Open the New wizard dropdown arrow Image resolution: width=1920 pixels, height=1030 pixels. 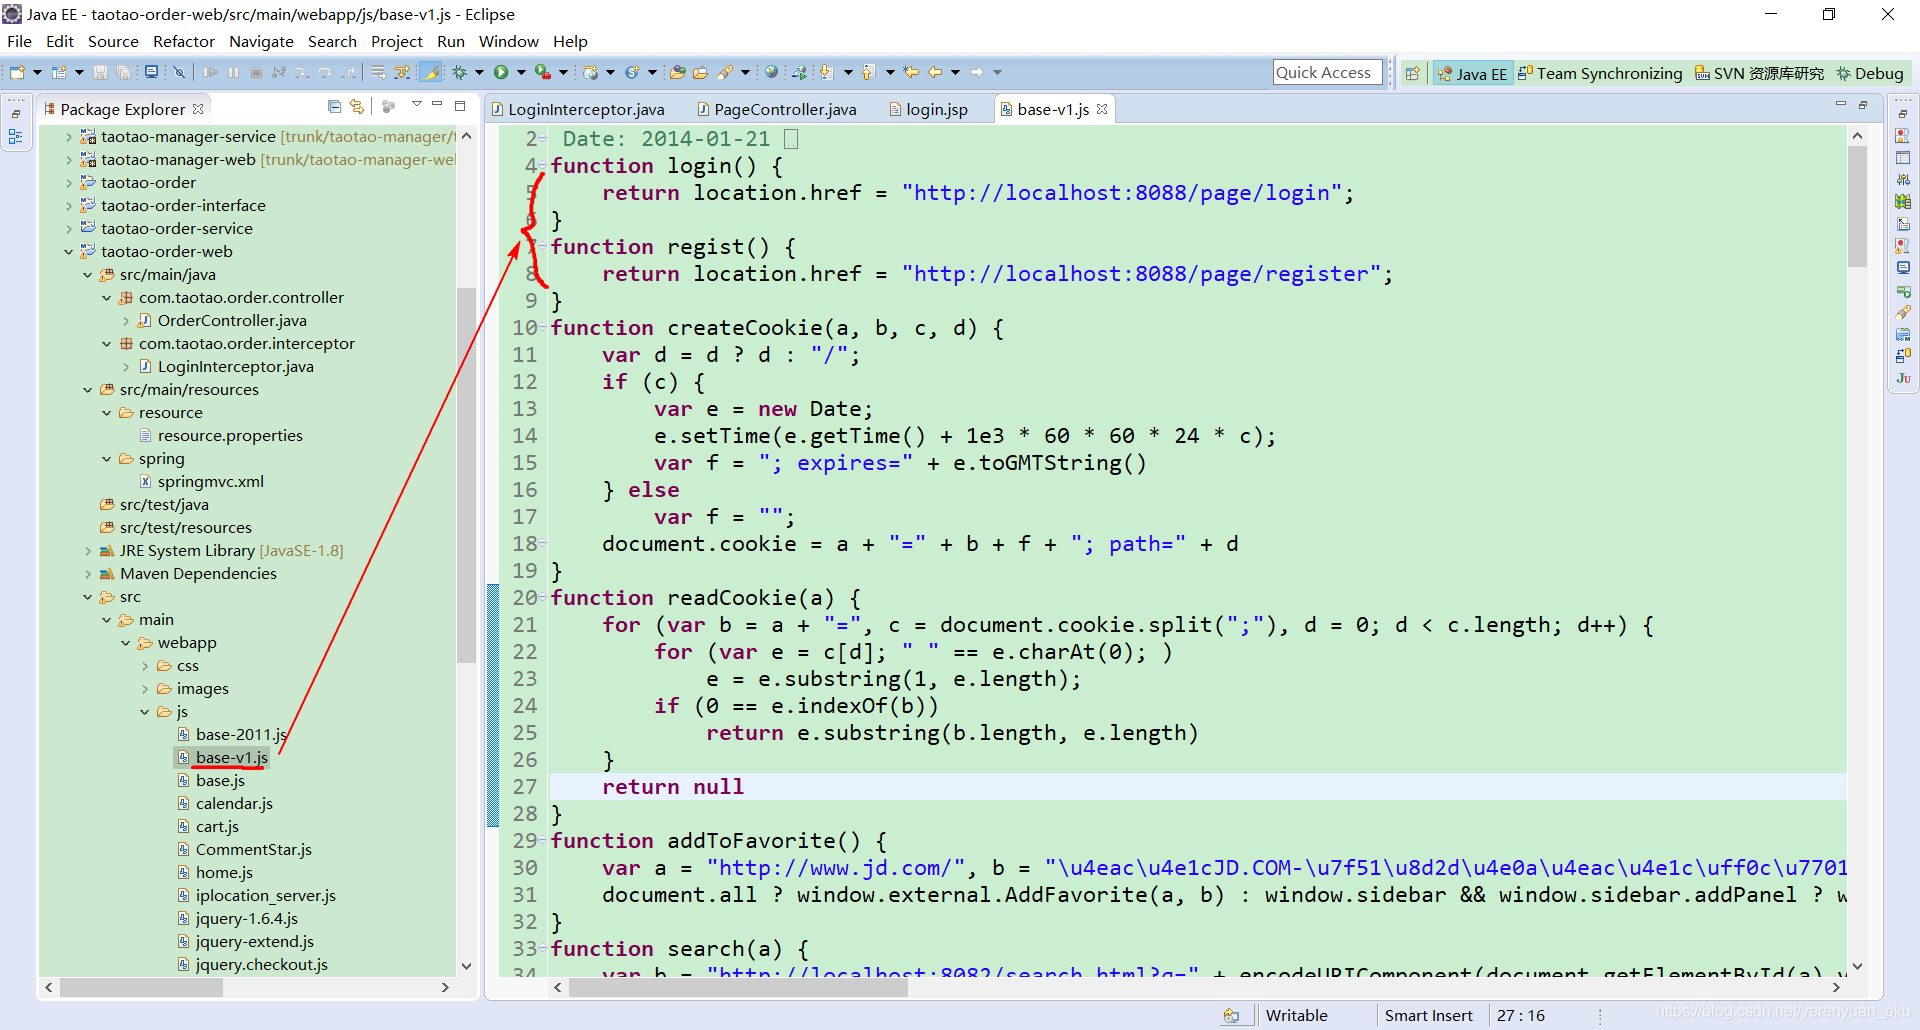point(37,72)
